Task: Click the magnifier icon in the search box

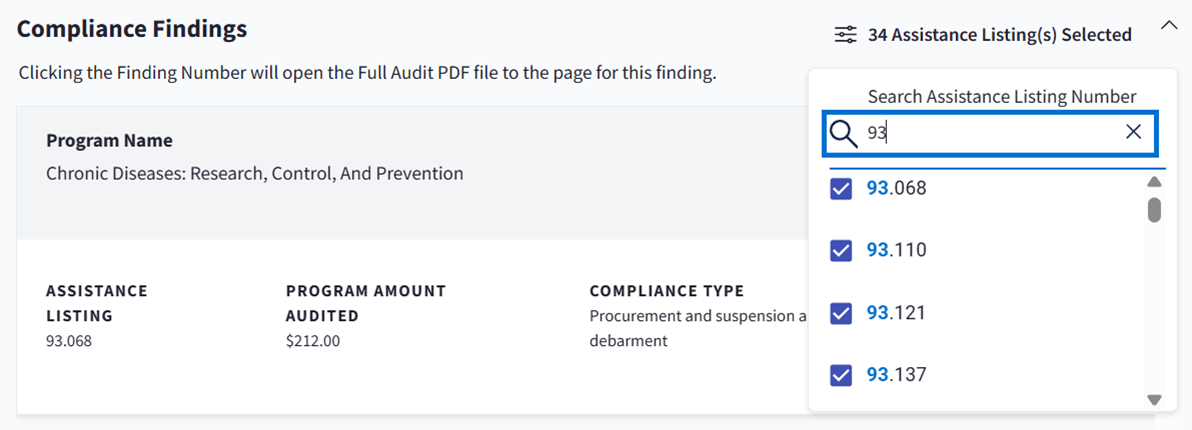Action: click(845, 133)
